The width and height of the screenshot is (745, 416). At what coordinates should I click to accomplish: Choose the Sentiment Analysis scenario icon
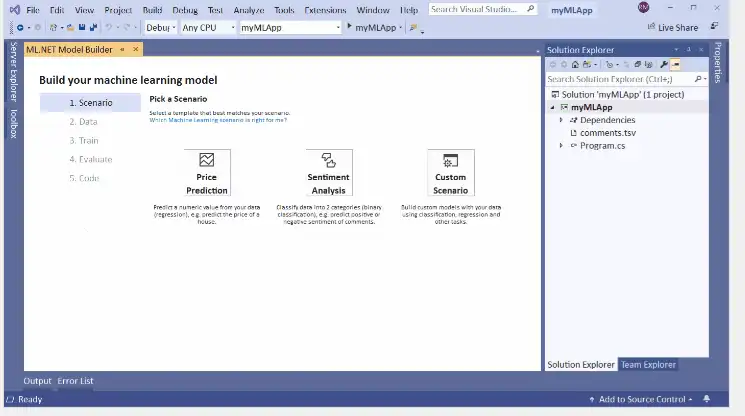[328, 160]
